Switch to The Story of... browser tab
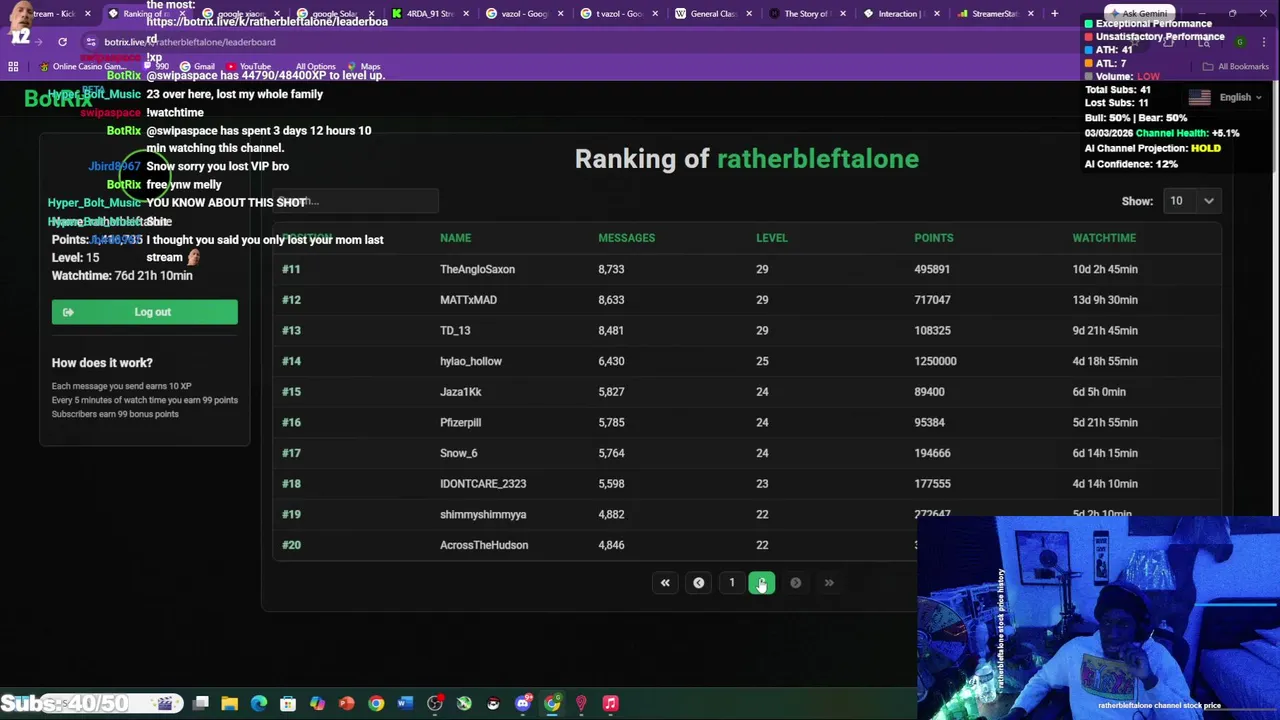 tap(806, 14)
